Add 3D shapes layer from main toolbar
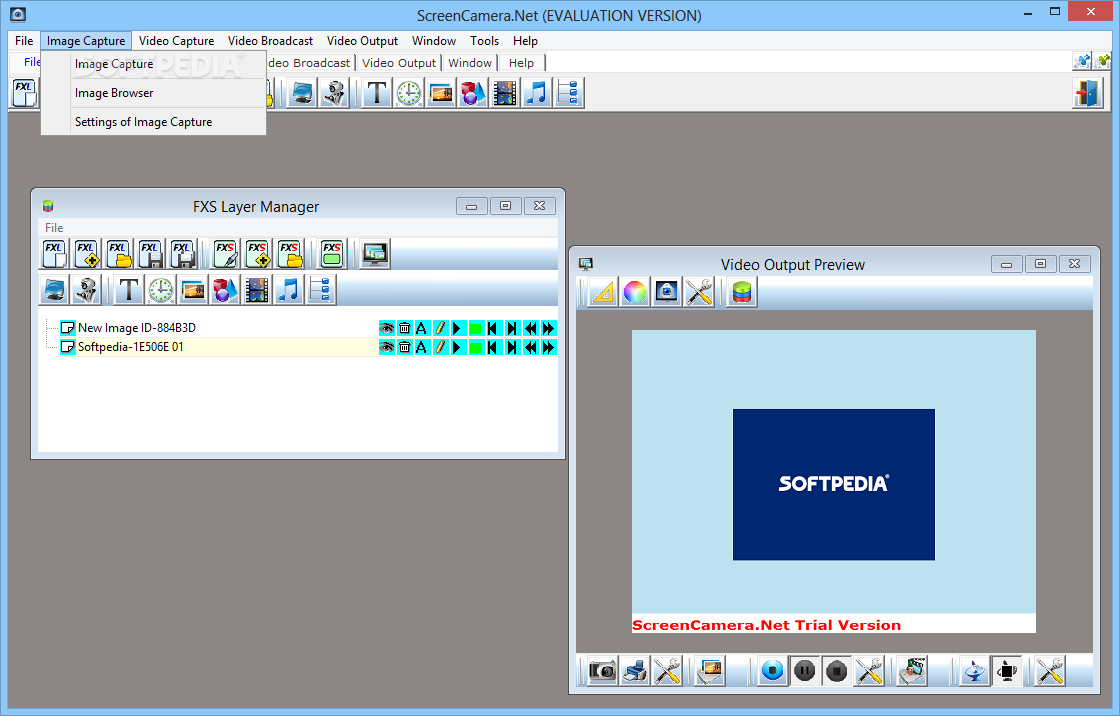 (x=473, y=93)
